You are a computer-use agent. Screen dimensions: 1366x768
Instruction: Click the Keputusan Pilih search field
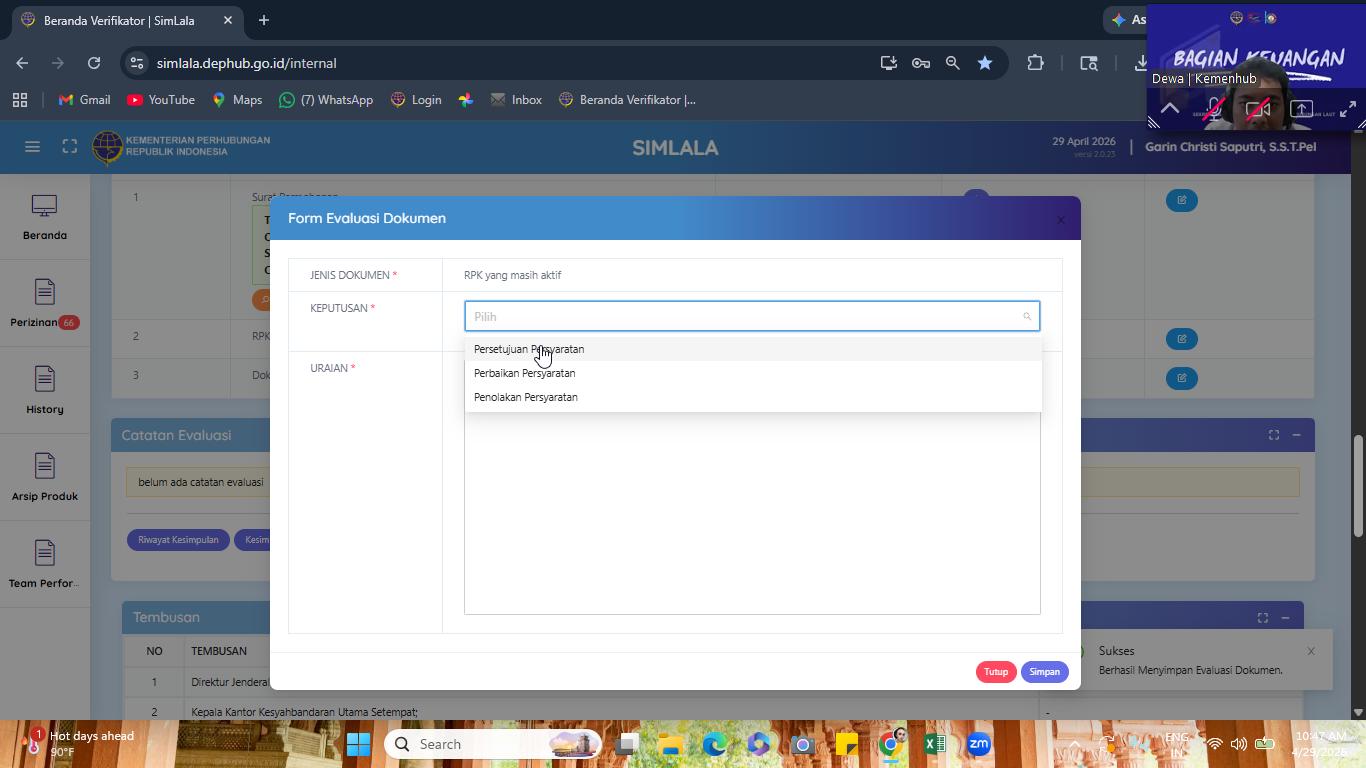click(752, 316)
